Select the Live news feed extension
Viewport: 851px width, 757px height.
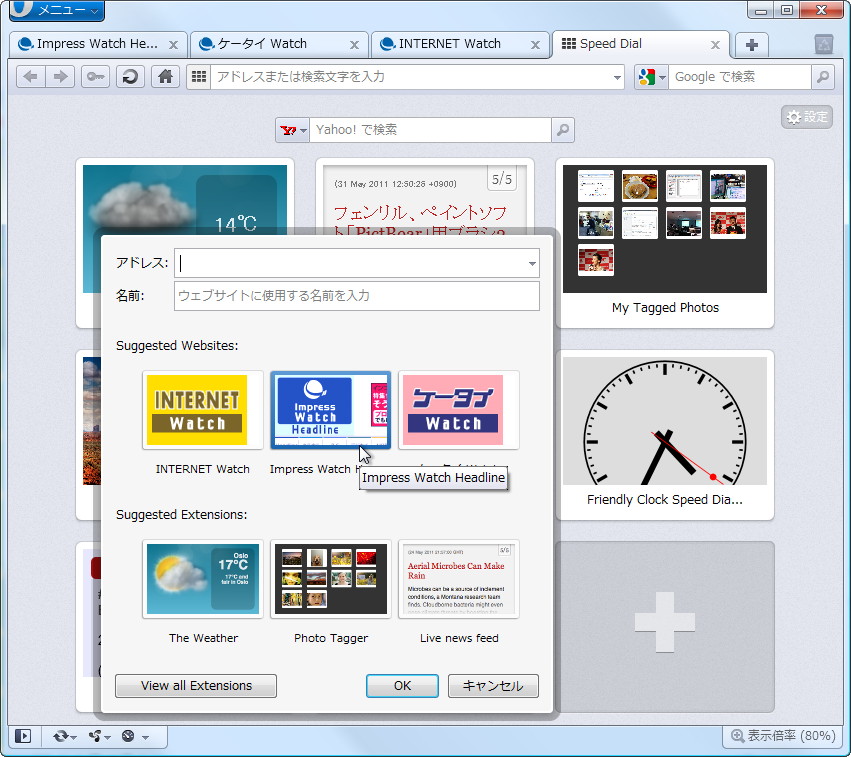tap(459, 579)
